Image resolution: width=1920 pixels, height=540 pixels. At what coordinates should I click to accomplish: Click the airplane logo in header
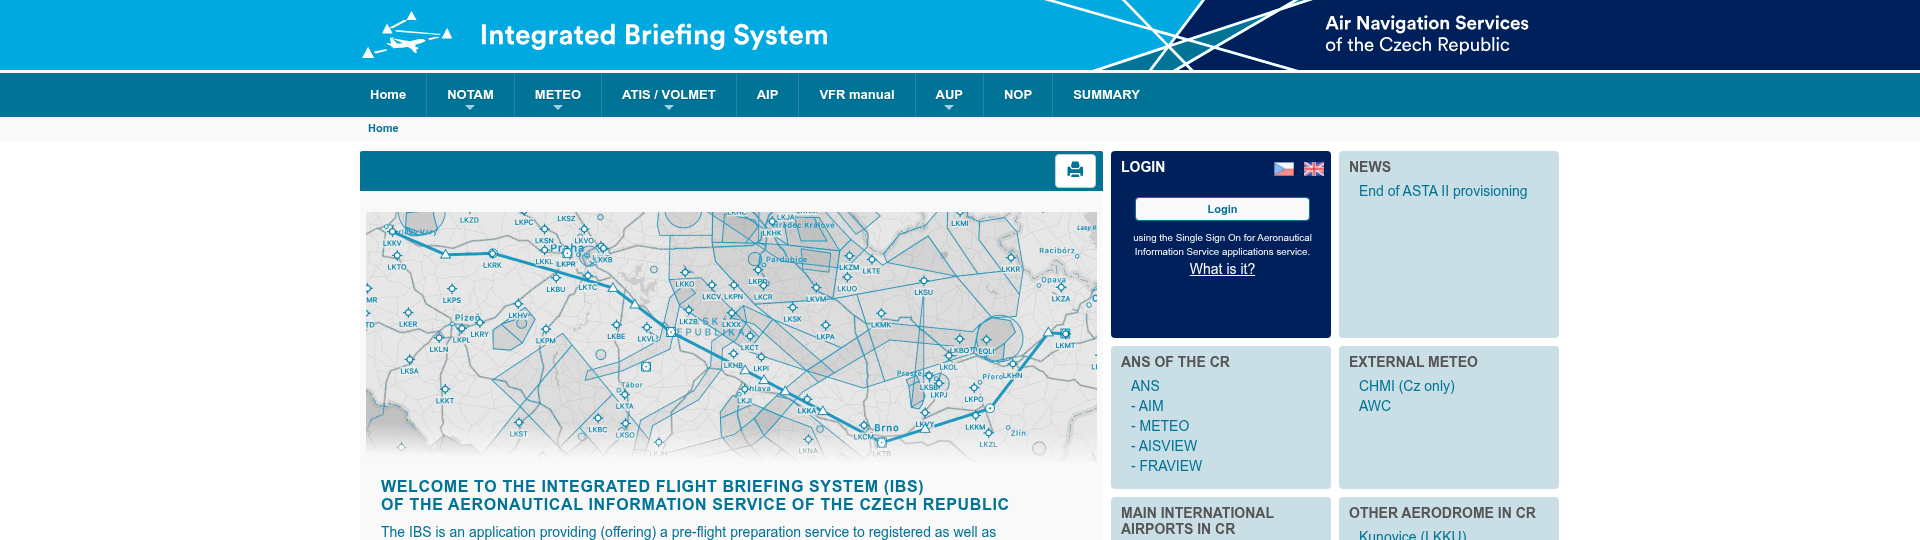pyautogui.click(x=407, y=35)
